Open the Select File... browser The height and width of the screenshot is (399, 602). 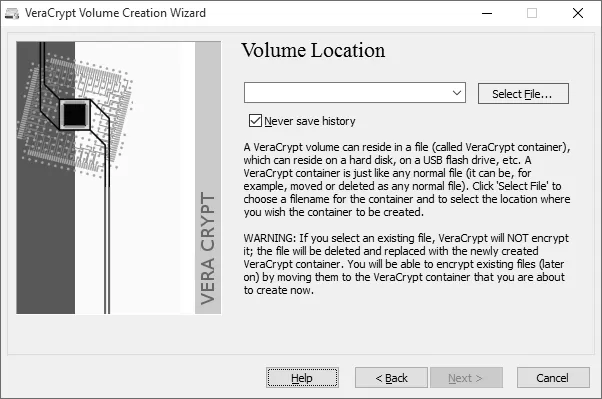coord(523,94)
